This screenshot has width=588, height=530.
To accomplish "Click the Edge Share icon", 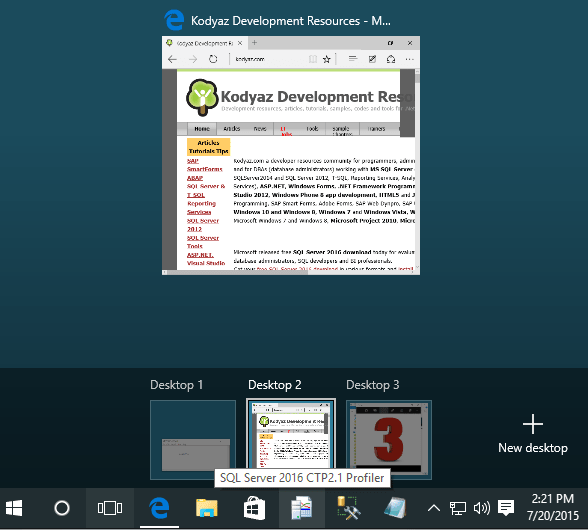I will [391, 59].
